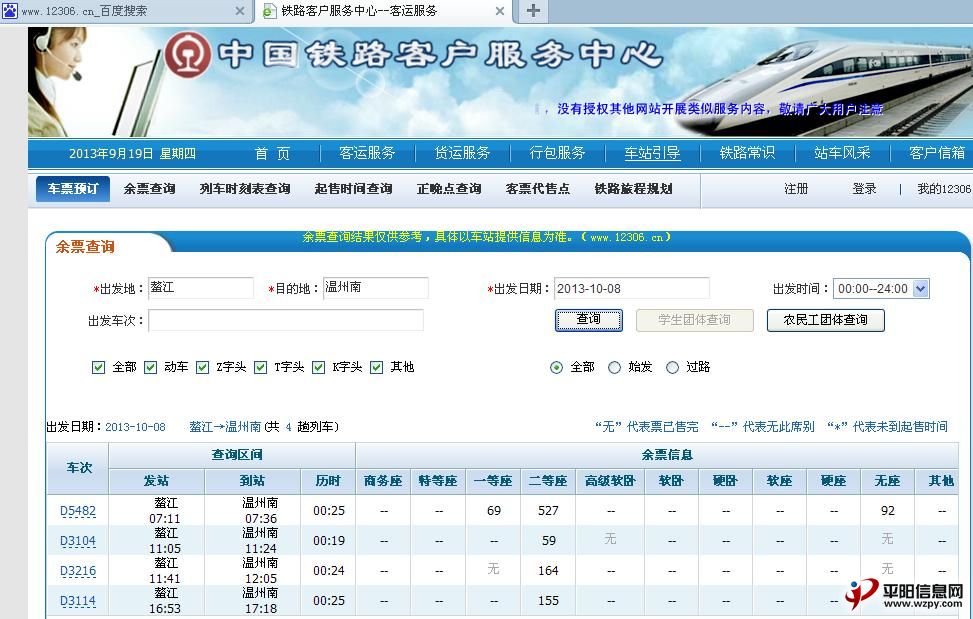
Task: Click D5482 无座 count 92
Action: click(x=888, y=510)
